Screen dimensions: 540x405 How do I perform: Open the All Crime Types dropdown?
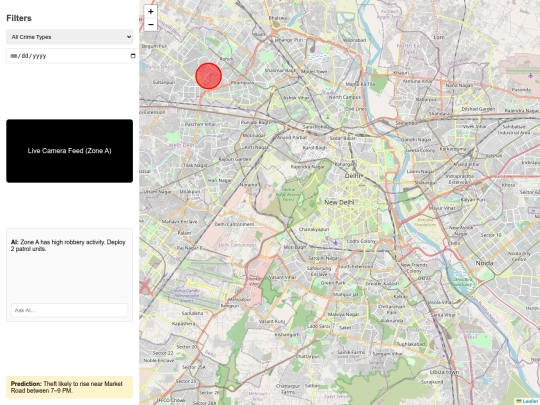click(x=69, y=37)
